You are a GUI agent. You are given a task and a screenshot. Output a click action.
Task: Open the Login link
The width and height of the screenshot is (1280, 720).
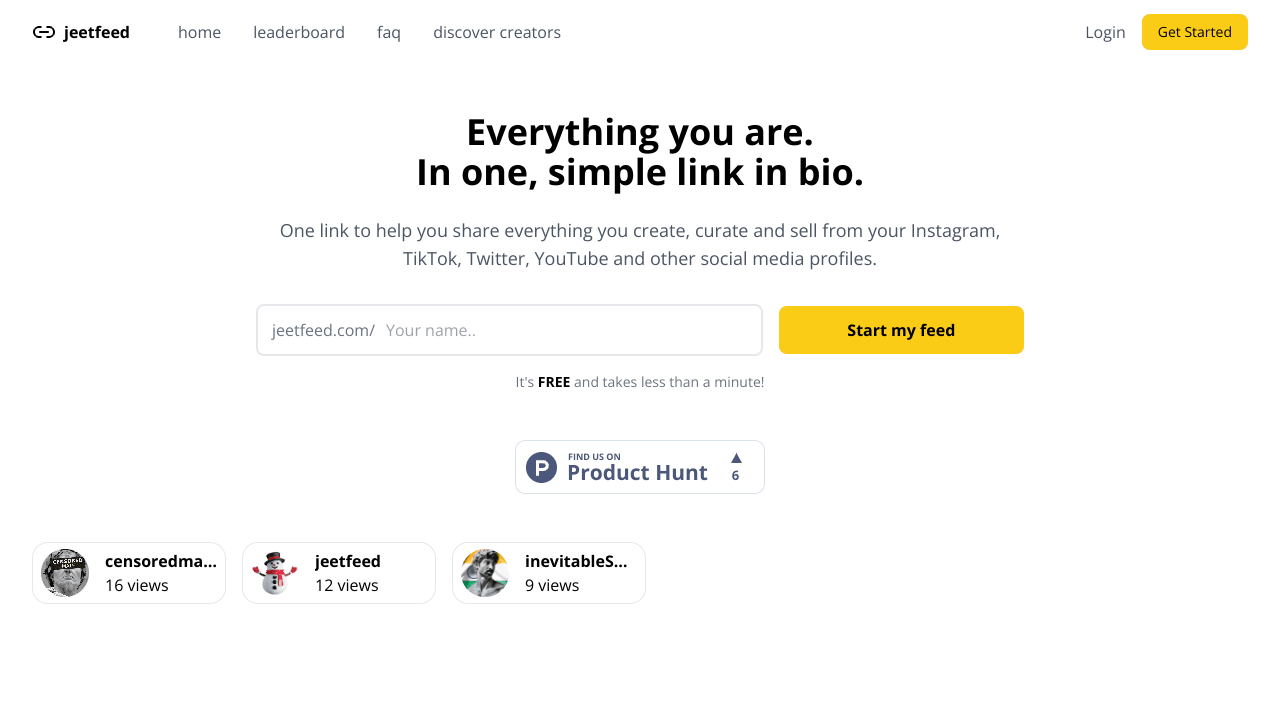tap(1105, 32)
